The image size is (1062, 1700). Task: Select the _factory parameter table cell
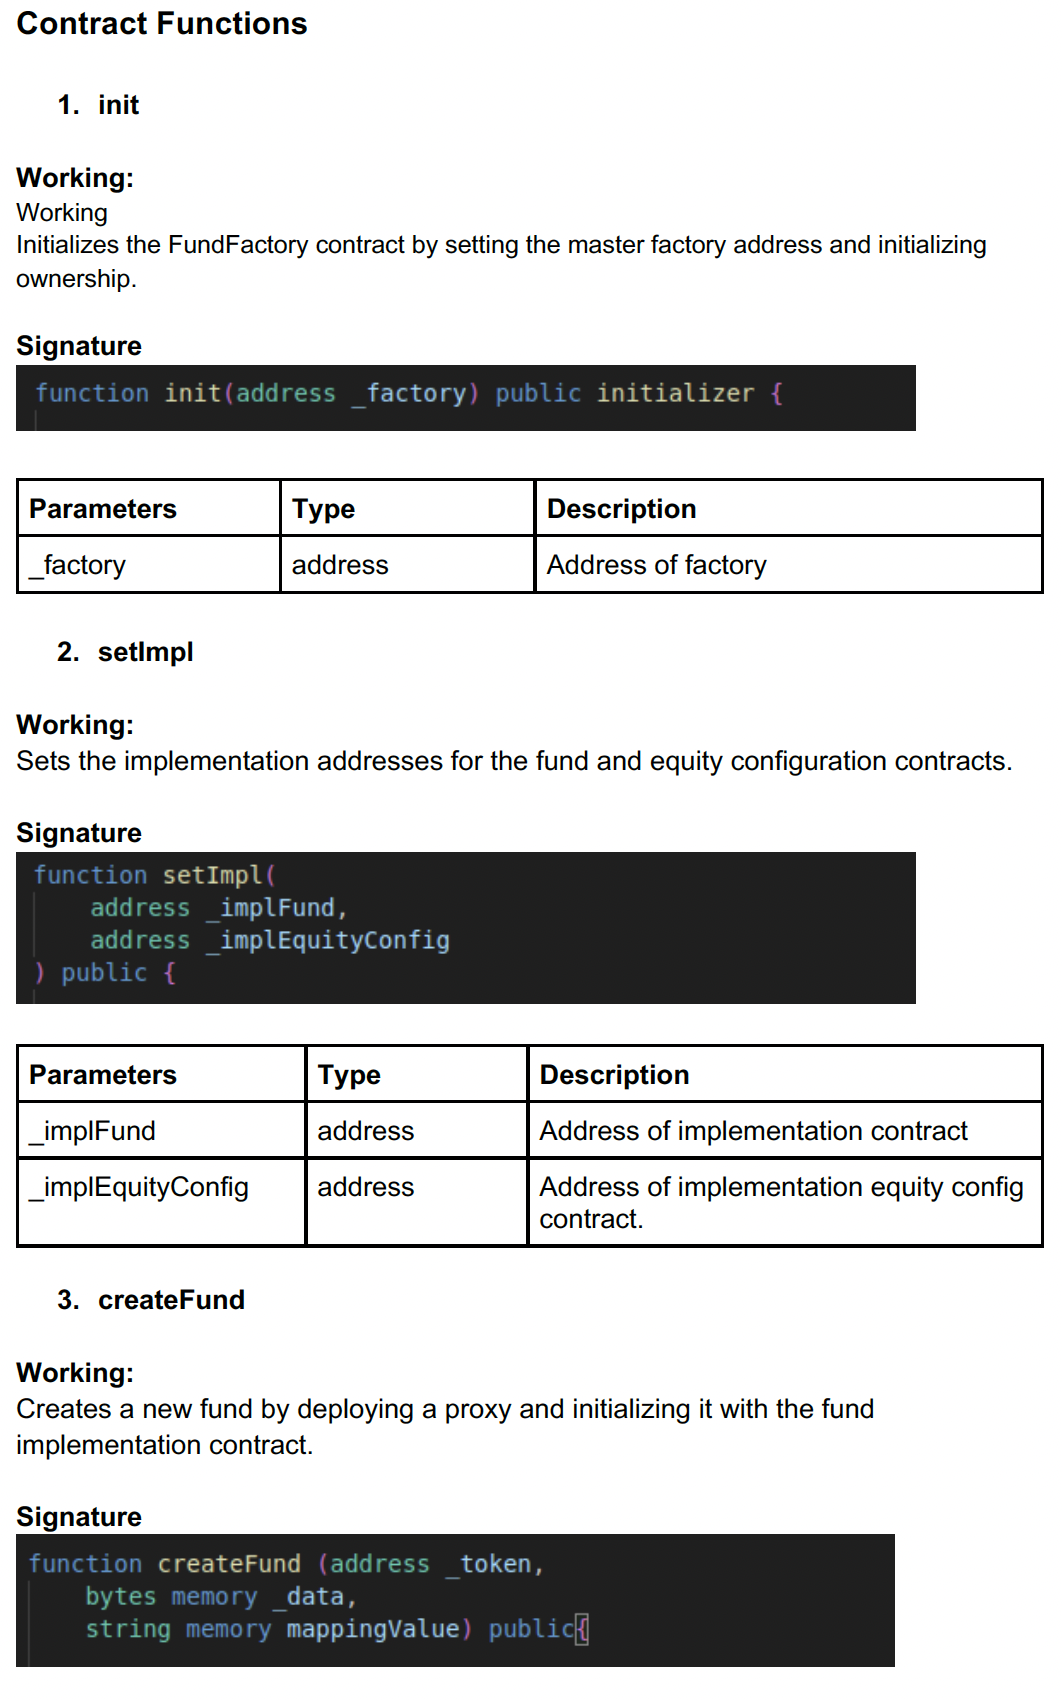(148, 565)
